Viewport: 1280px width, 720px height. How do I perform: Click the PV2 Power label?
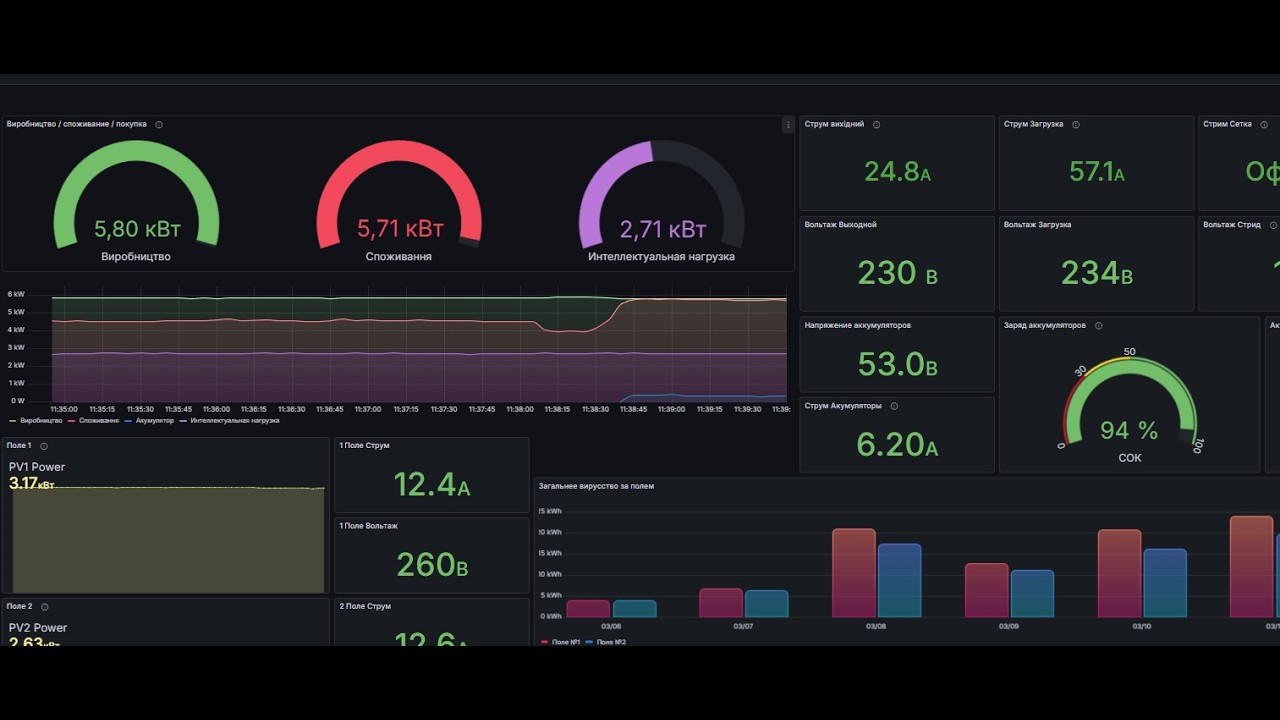point(38,628)
